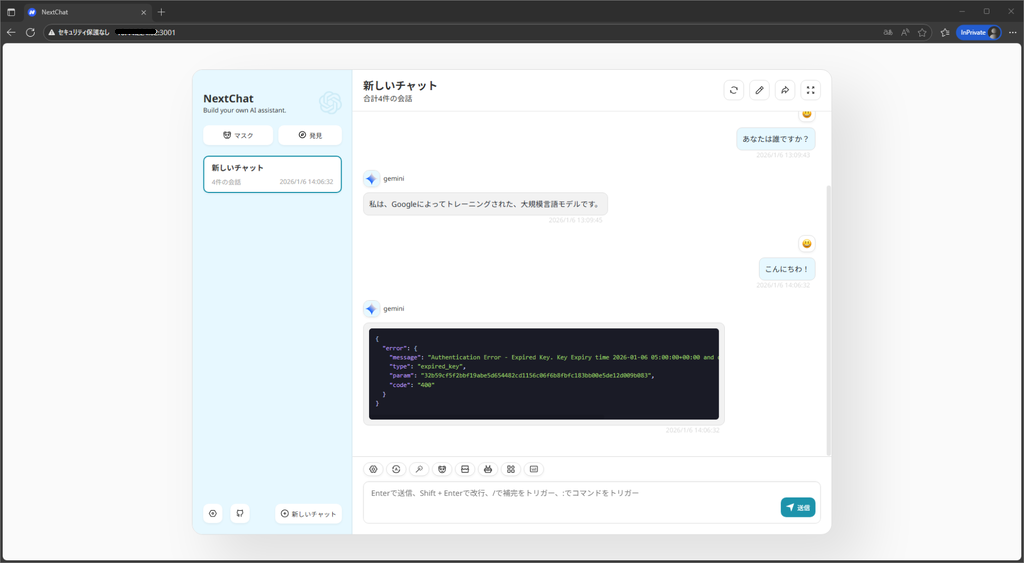Click the refresh chat title icon

click(734, 90)
